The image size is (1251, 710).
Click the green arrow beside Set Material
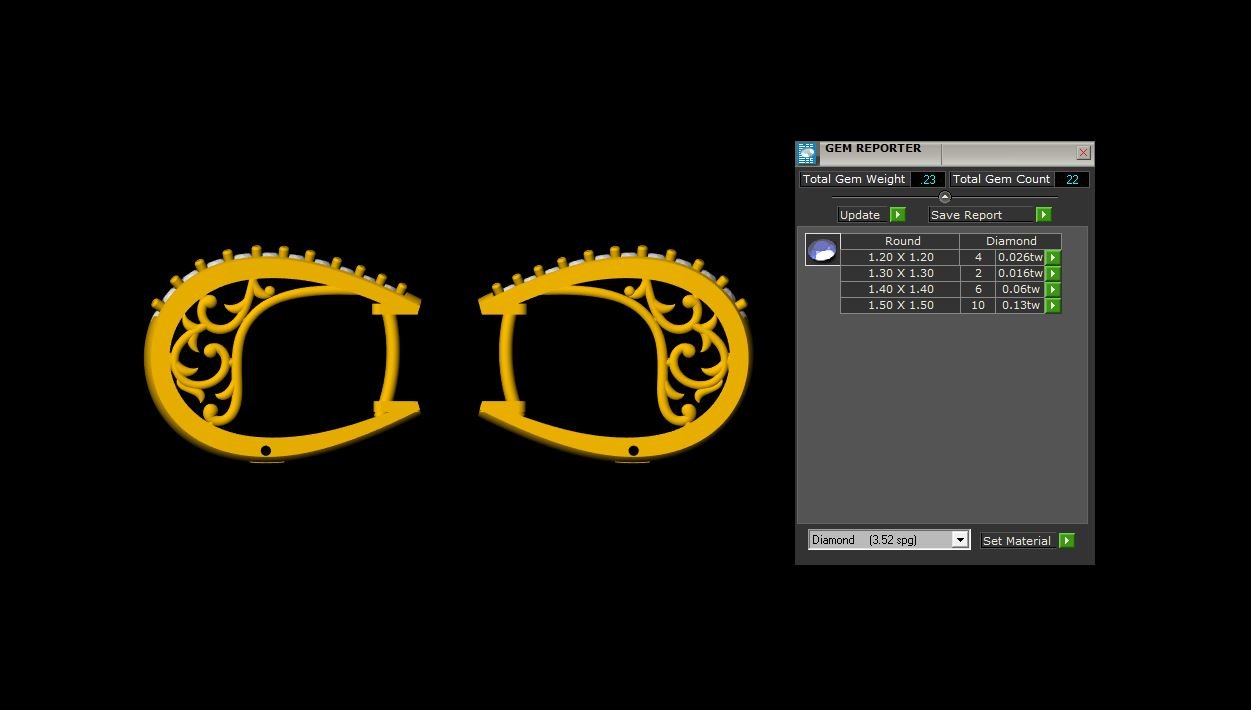pyautogui.click(x=1067, y=541)
